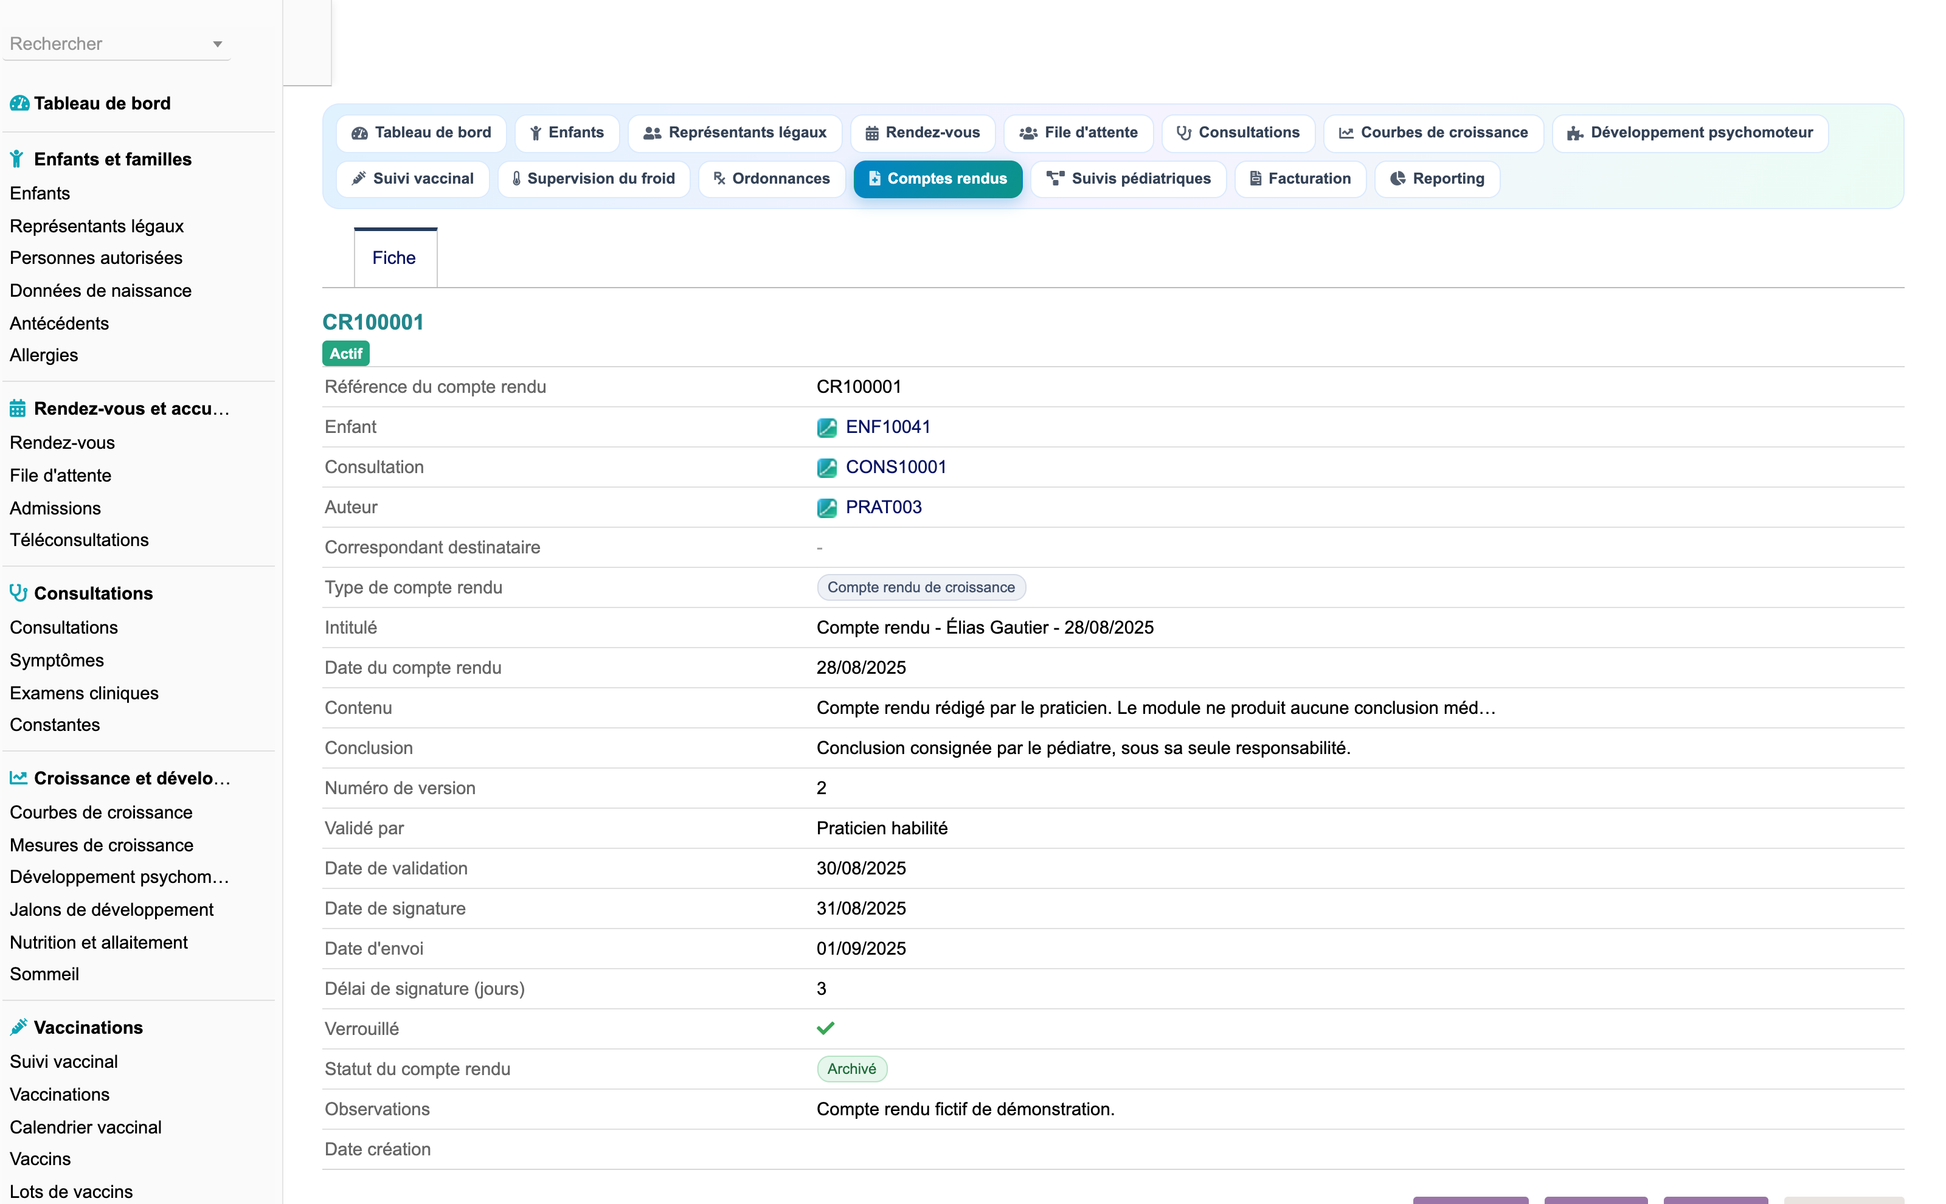This screenshot has height=1204, width=1946.
Task: Click the Enfants et familles child icon
Action: click(x=17, y=159)
